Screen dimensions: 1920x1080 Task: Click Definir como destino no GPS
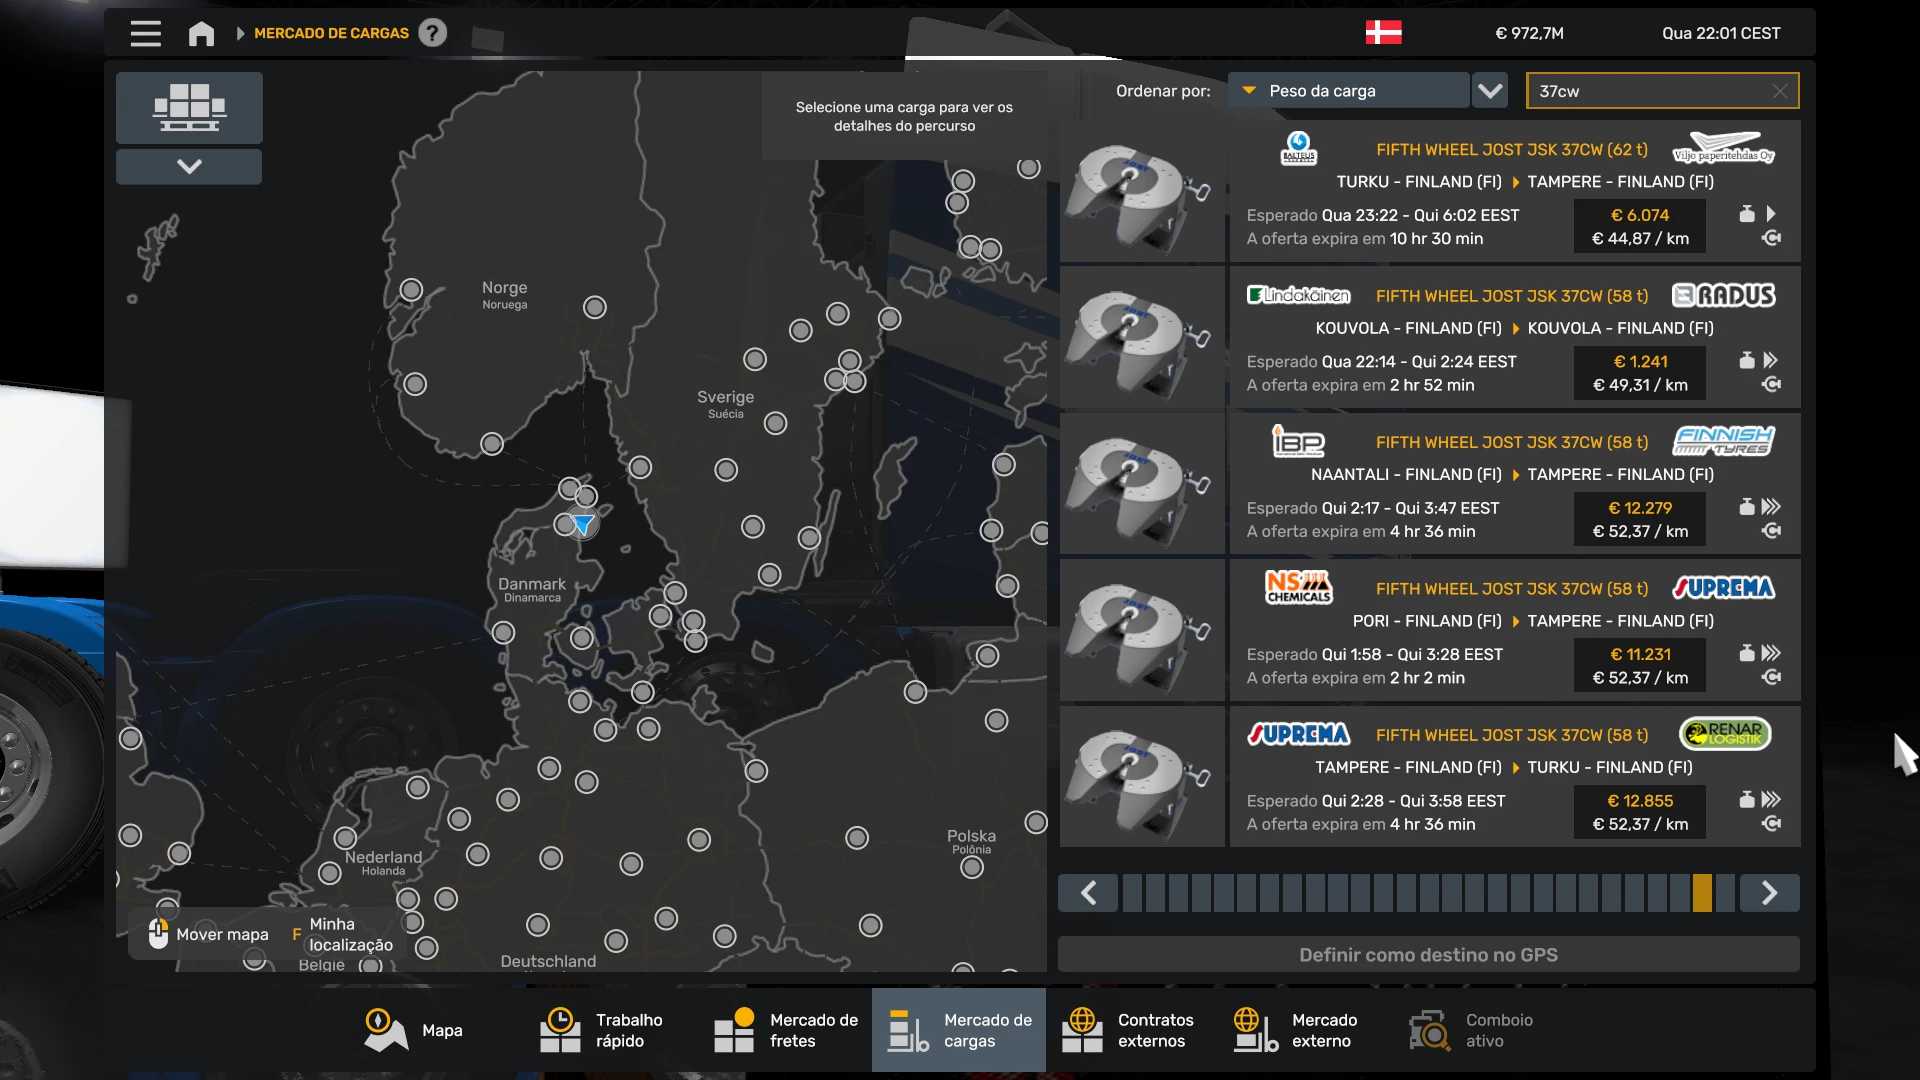1428,954
